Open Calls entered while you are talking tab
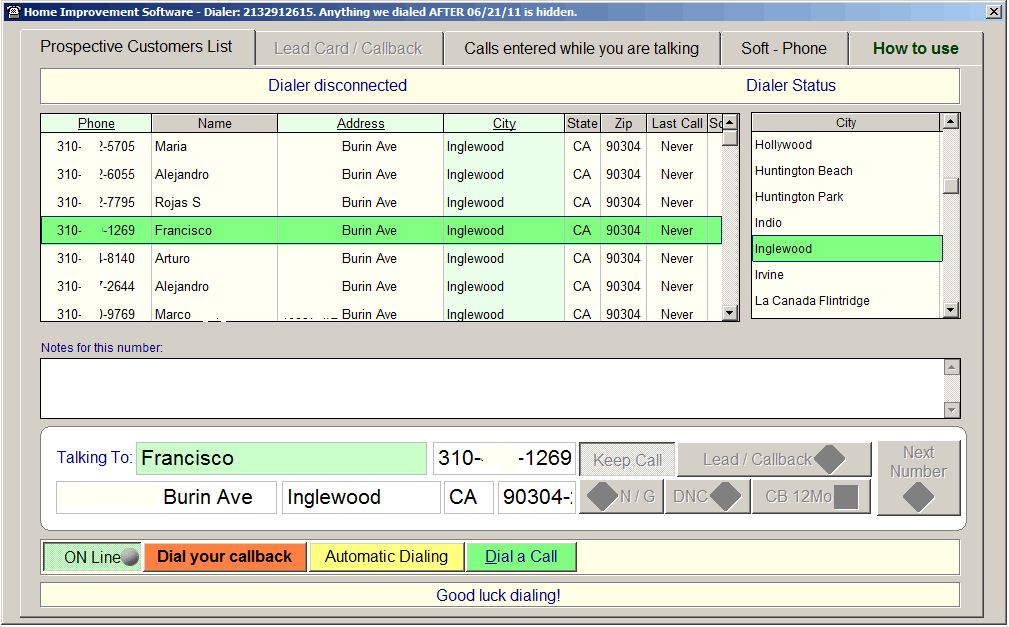Viewport: 1009px width, 627px height. pos(582,48)
